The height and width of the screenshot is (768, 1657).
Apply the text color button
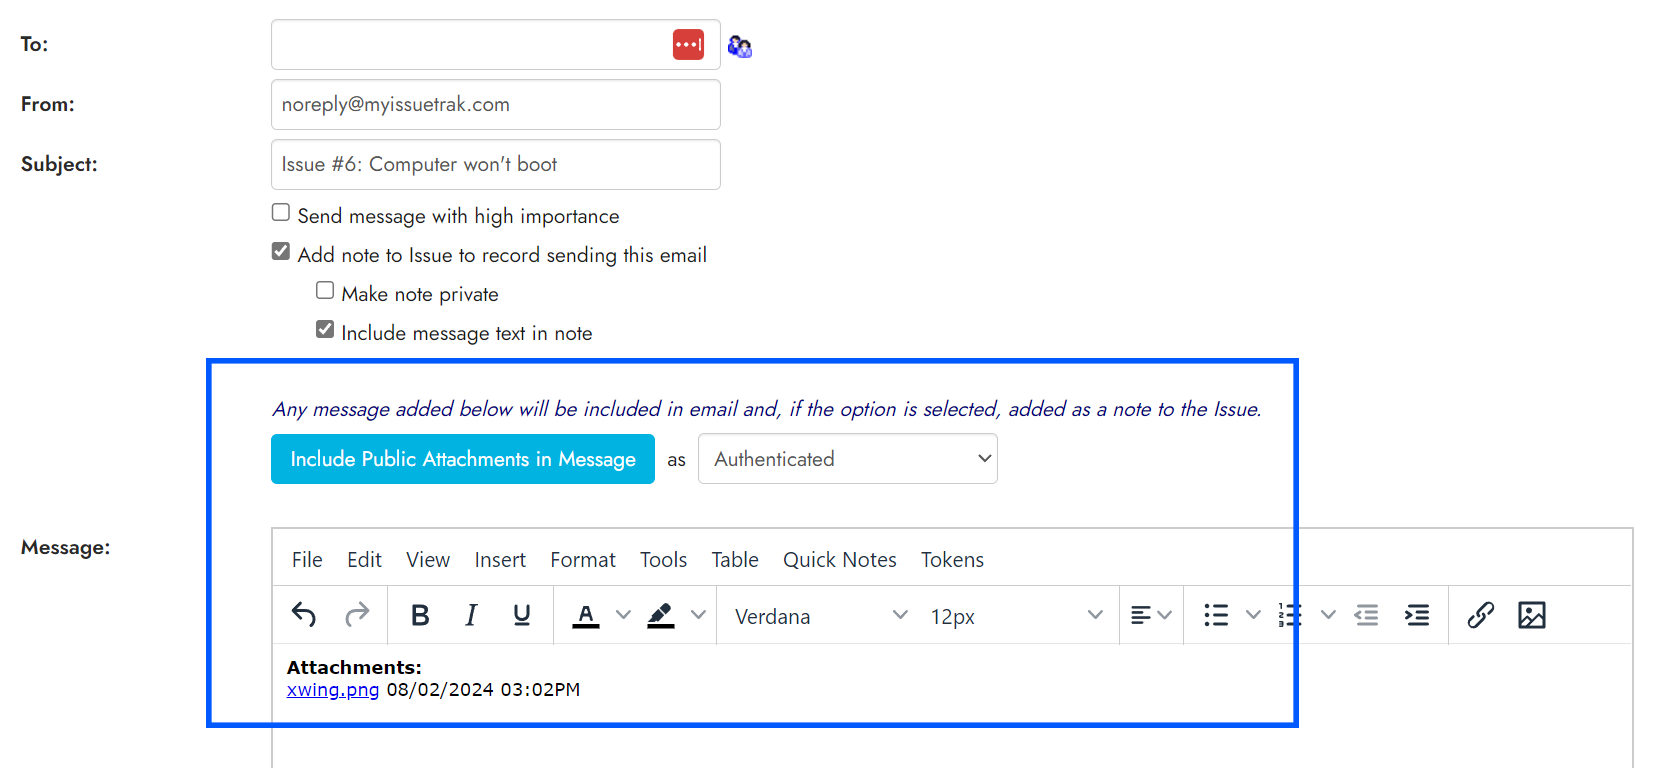pos(586,615)
